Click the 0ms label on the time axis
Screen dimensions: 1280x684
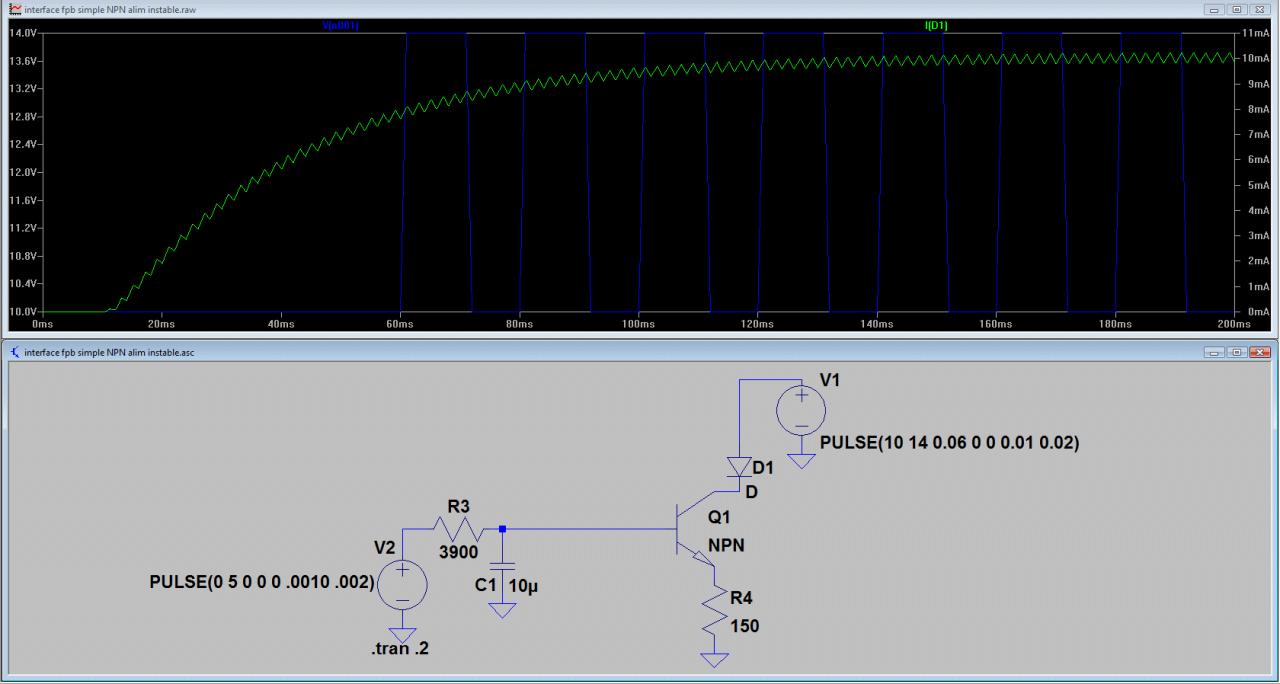pyautogui.click(x=43, y=325)
